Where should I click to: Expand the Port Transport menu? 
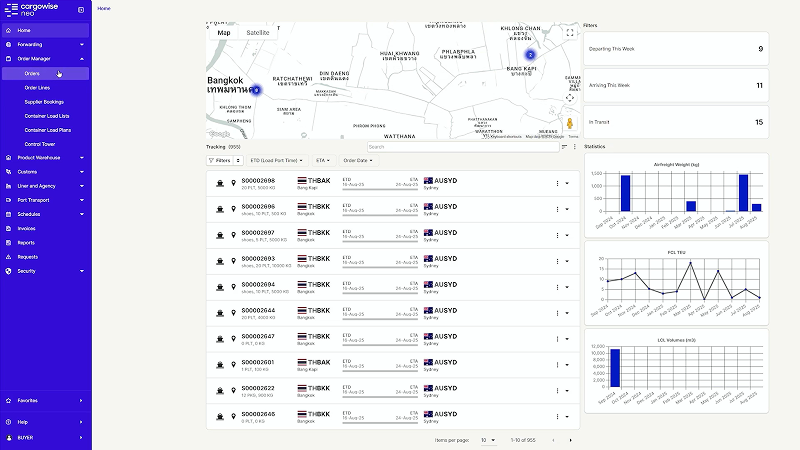click(45, 200)
